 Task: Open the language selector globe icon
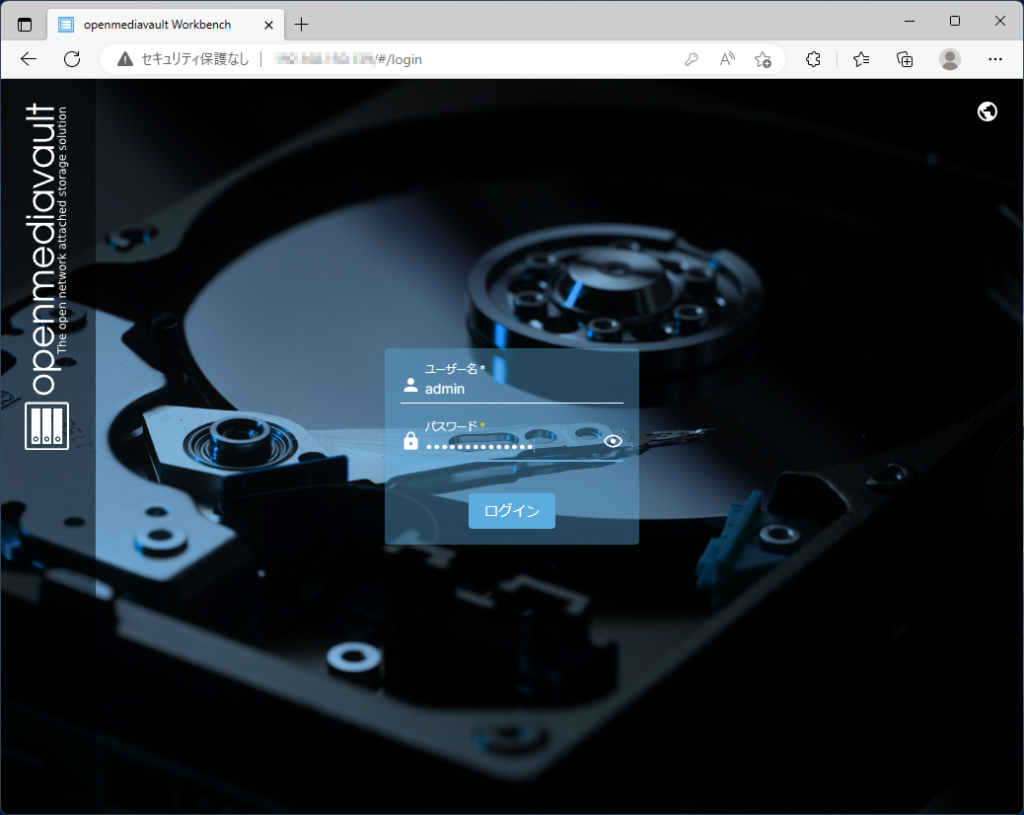tap(987, 111)
